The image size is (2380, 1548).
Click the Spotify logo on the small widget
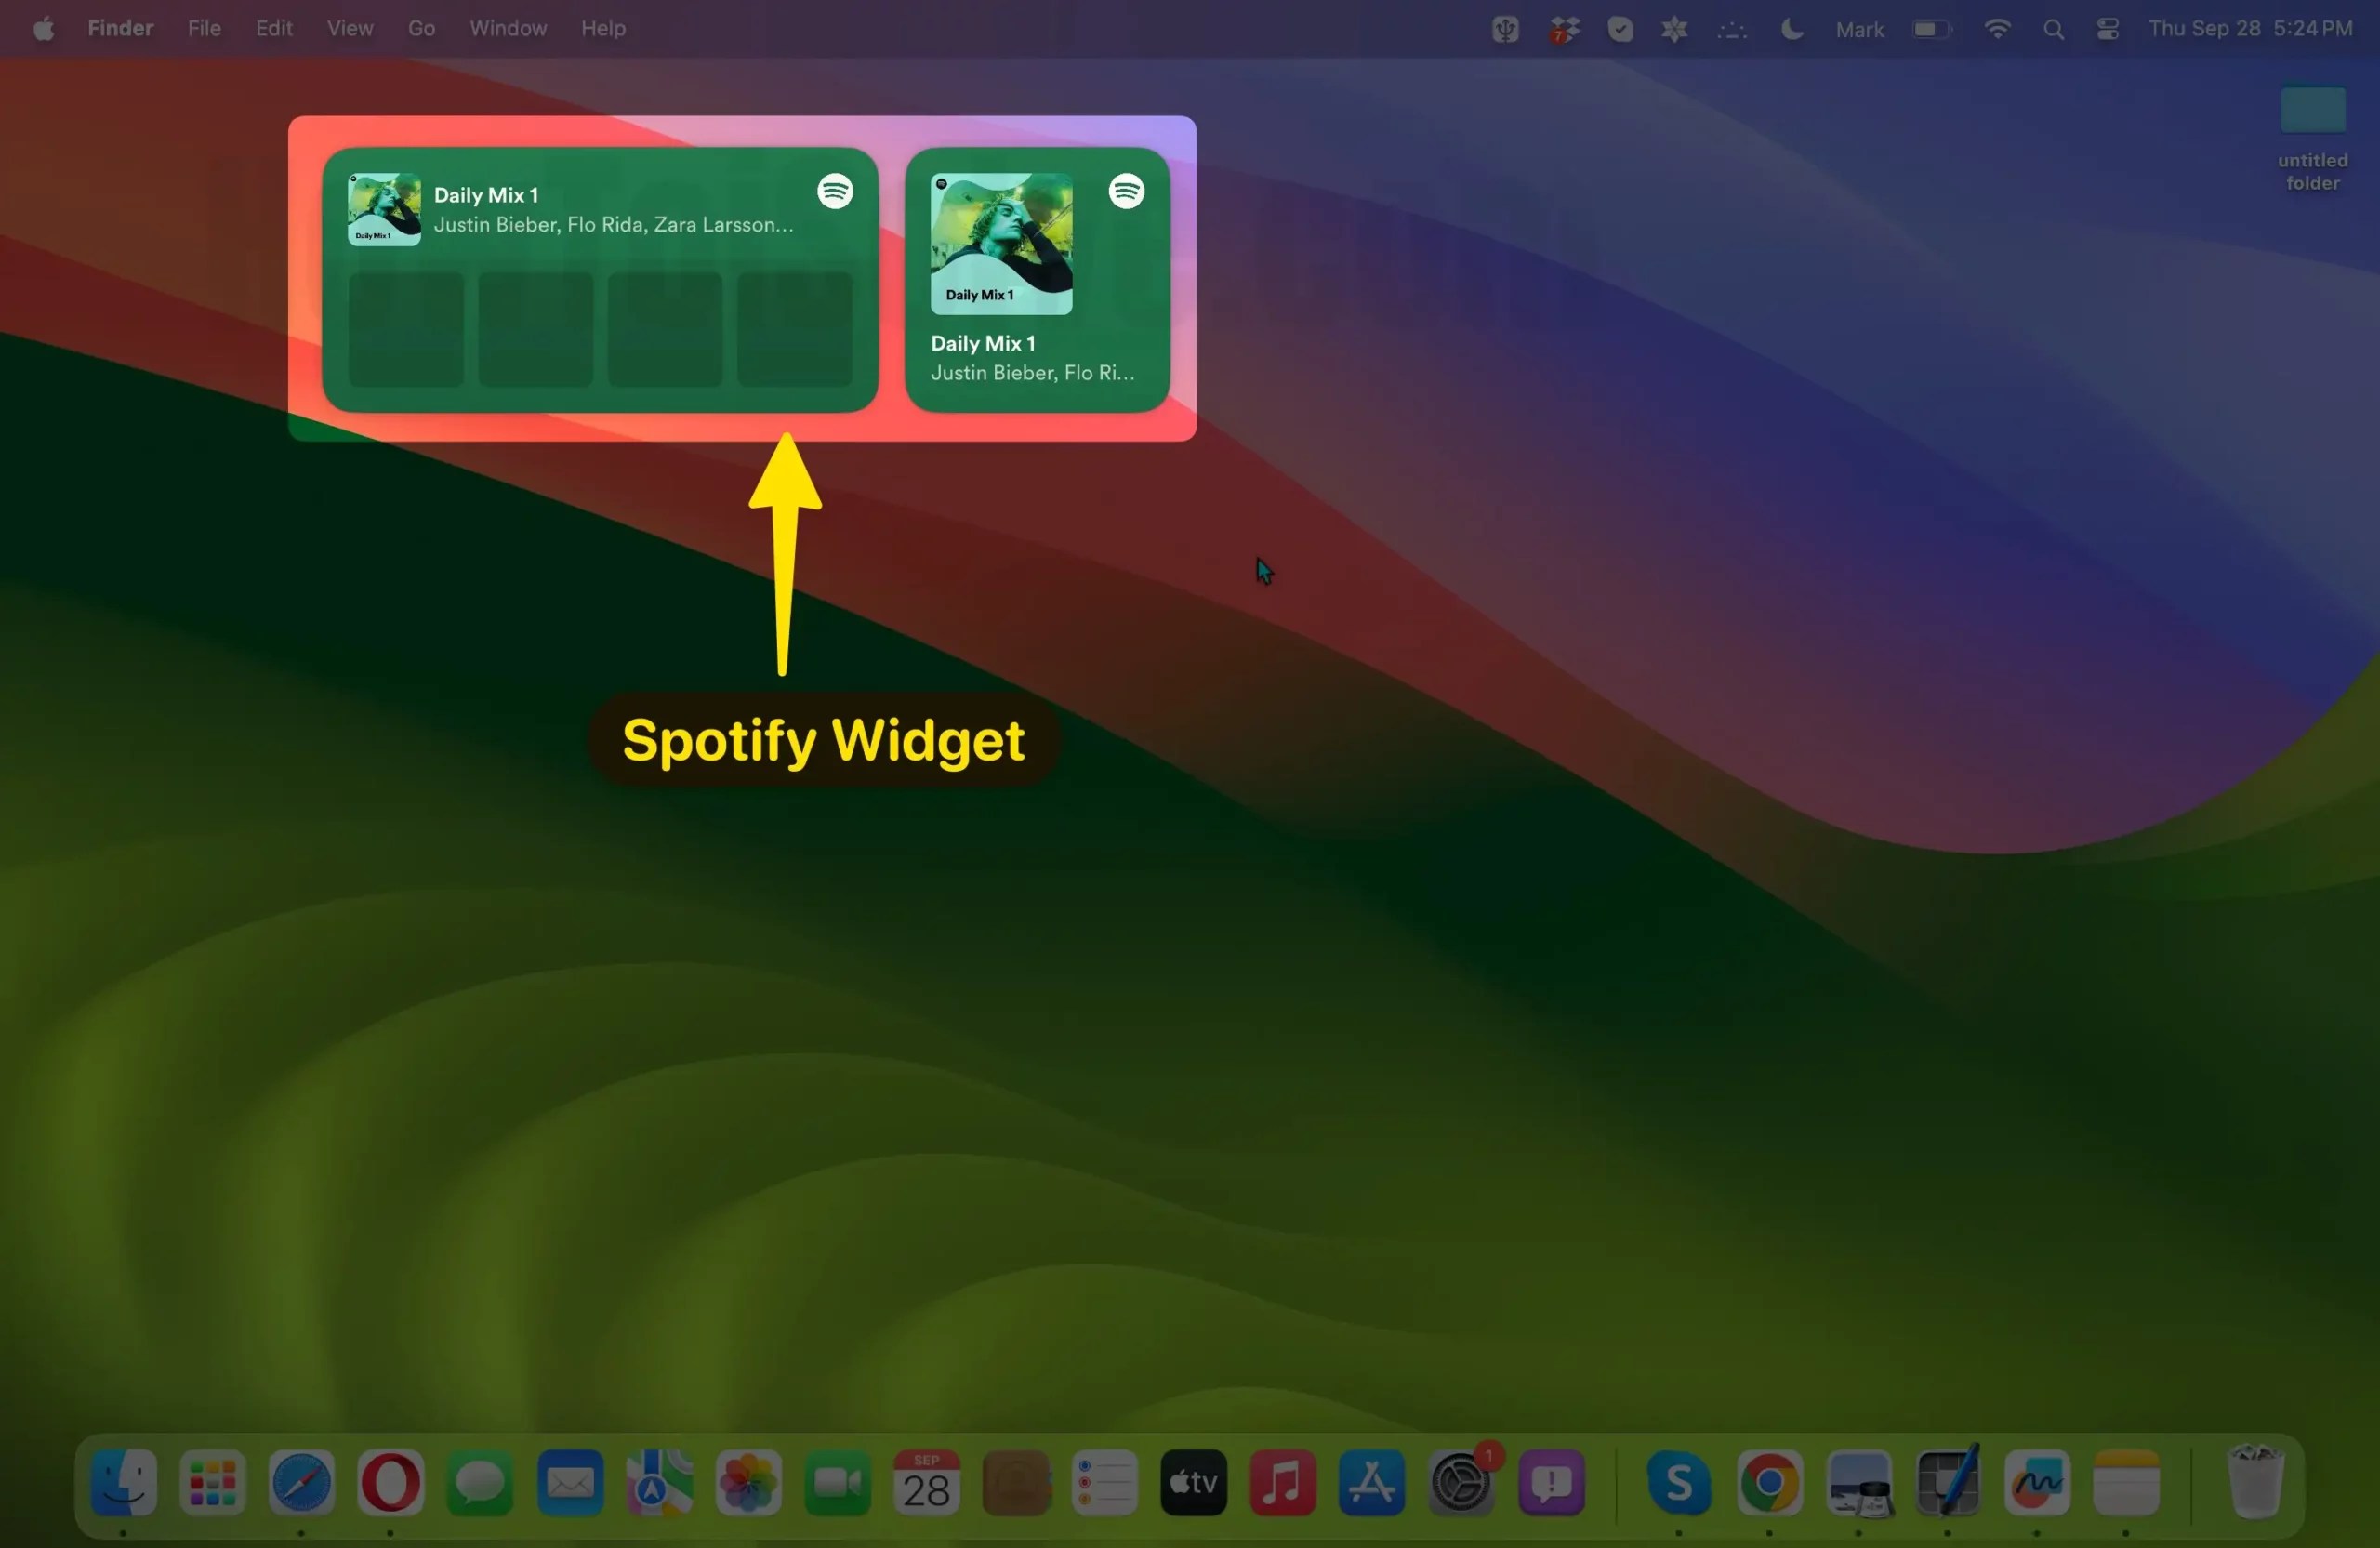pos(1127,191)
